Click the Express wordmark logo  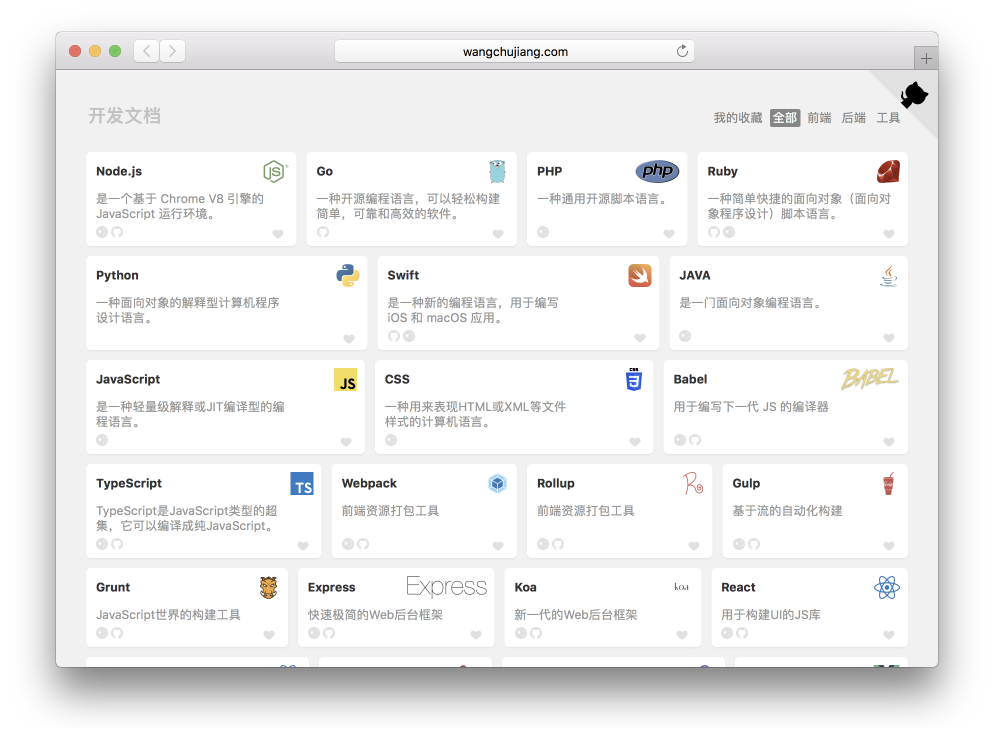(446, 587)
